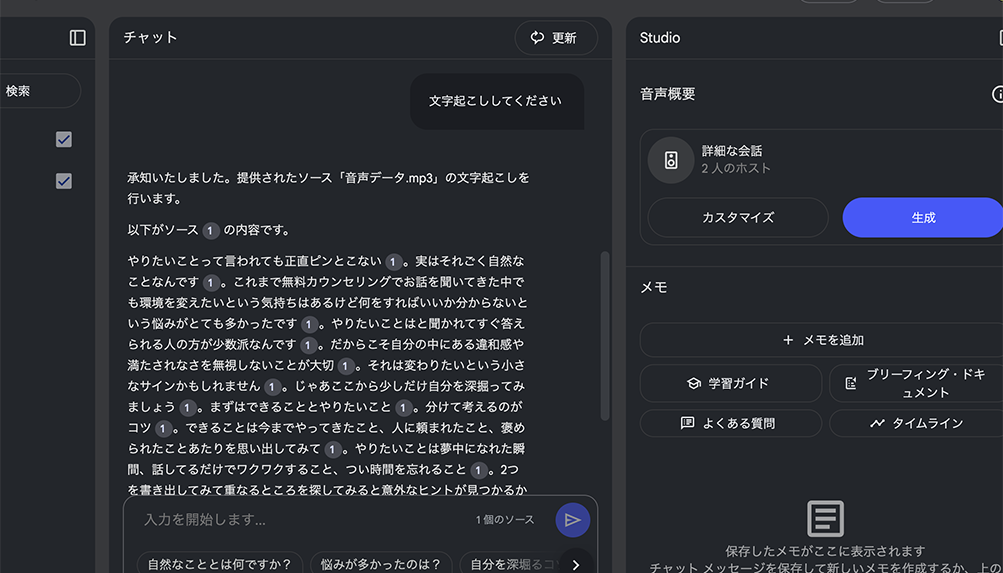Click the Studio panel heading
This screenshot has width=1003, height=573.
point(659,38)
